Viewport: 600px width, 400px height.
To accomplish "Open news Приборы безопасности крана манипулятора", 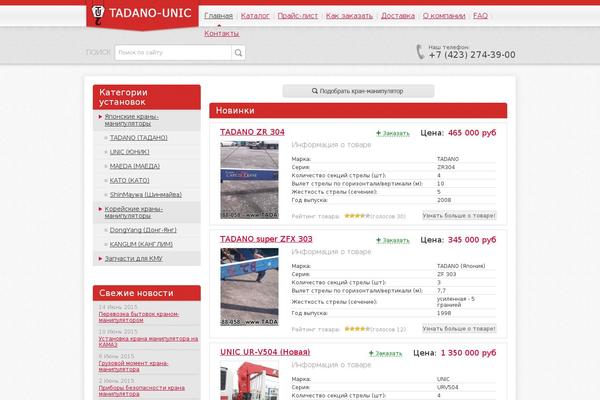I will pos(142,391).
